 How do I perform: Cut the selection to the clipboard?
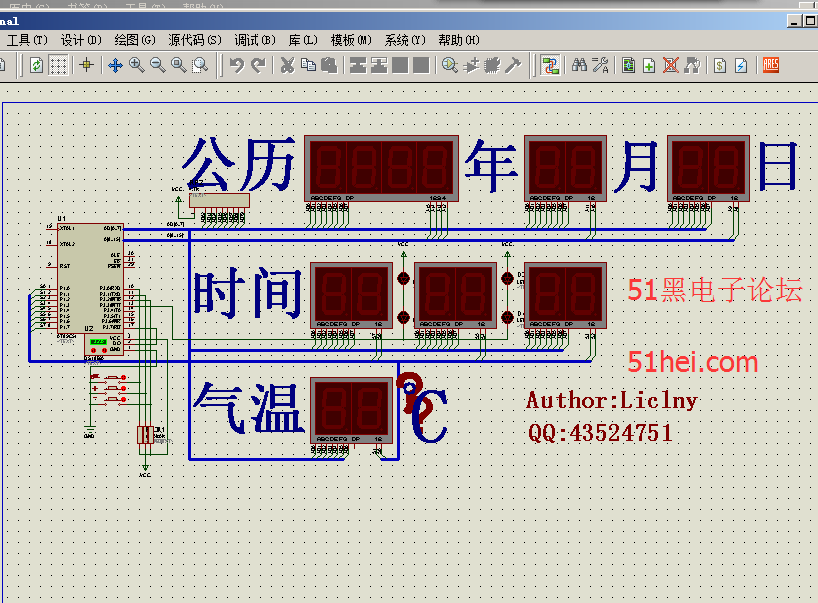[287, 66]
